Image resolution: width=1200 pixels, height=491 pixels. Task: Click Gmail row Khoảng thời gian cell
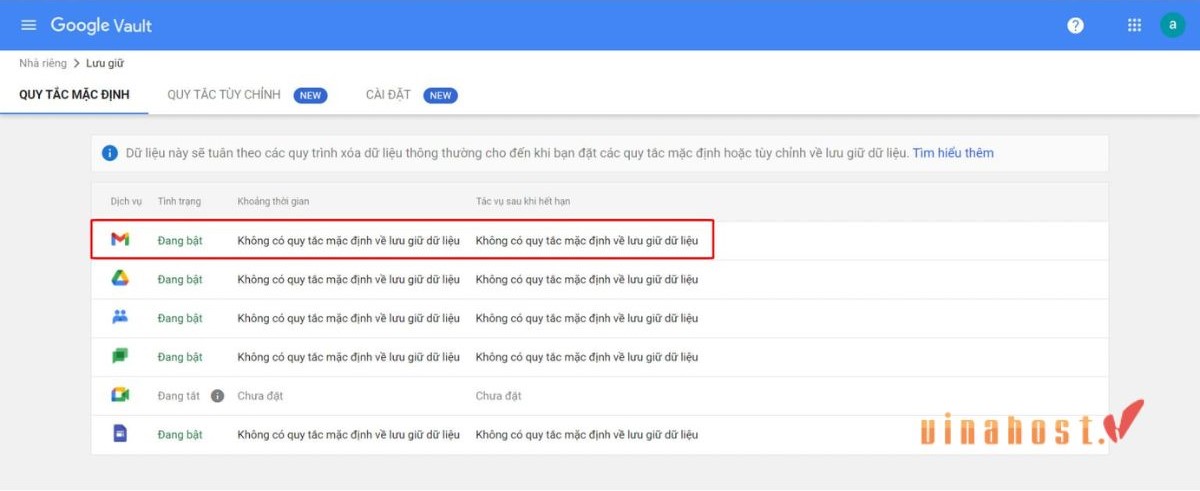tap(348, 240)
